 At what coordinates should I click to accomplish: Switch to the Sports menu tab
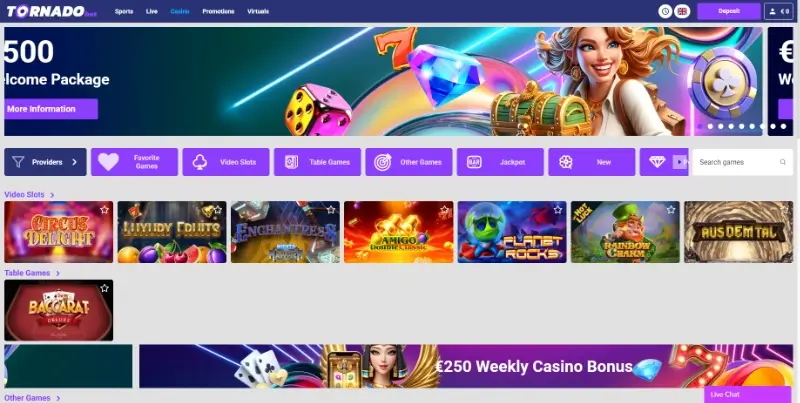[x=124, y=11]
